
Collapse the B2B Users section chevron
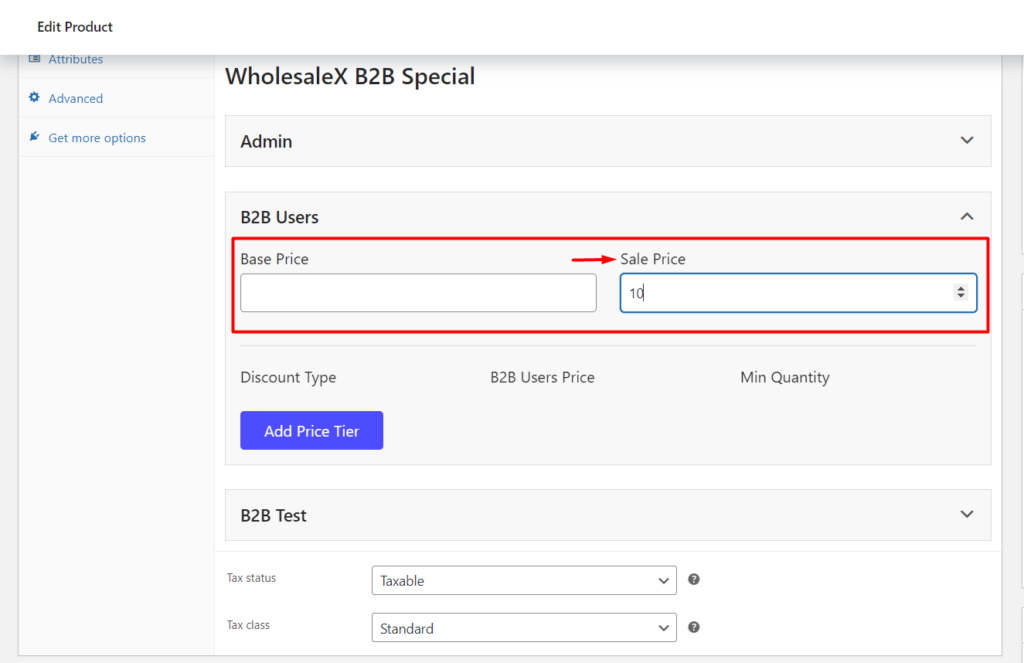coord(967,216)
